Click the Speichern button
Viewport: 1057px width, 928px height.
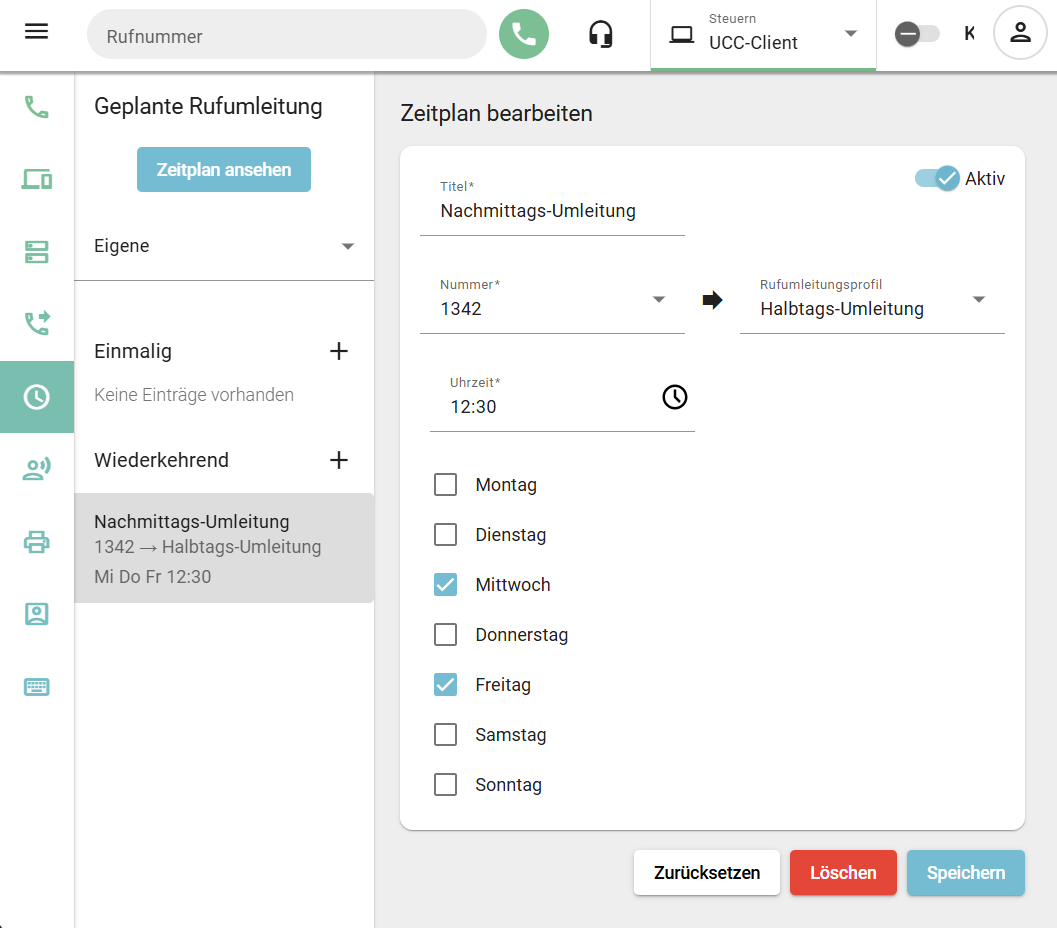tap(965, 873)
